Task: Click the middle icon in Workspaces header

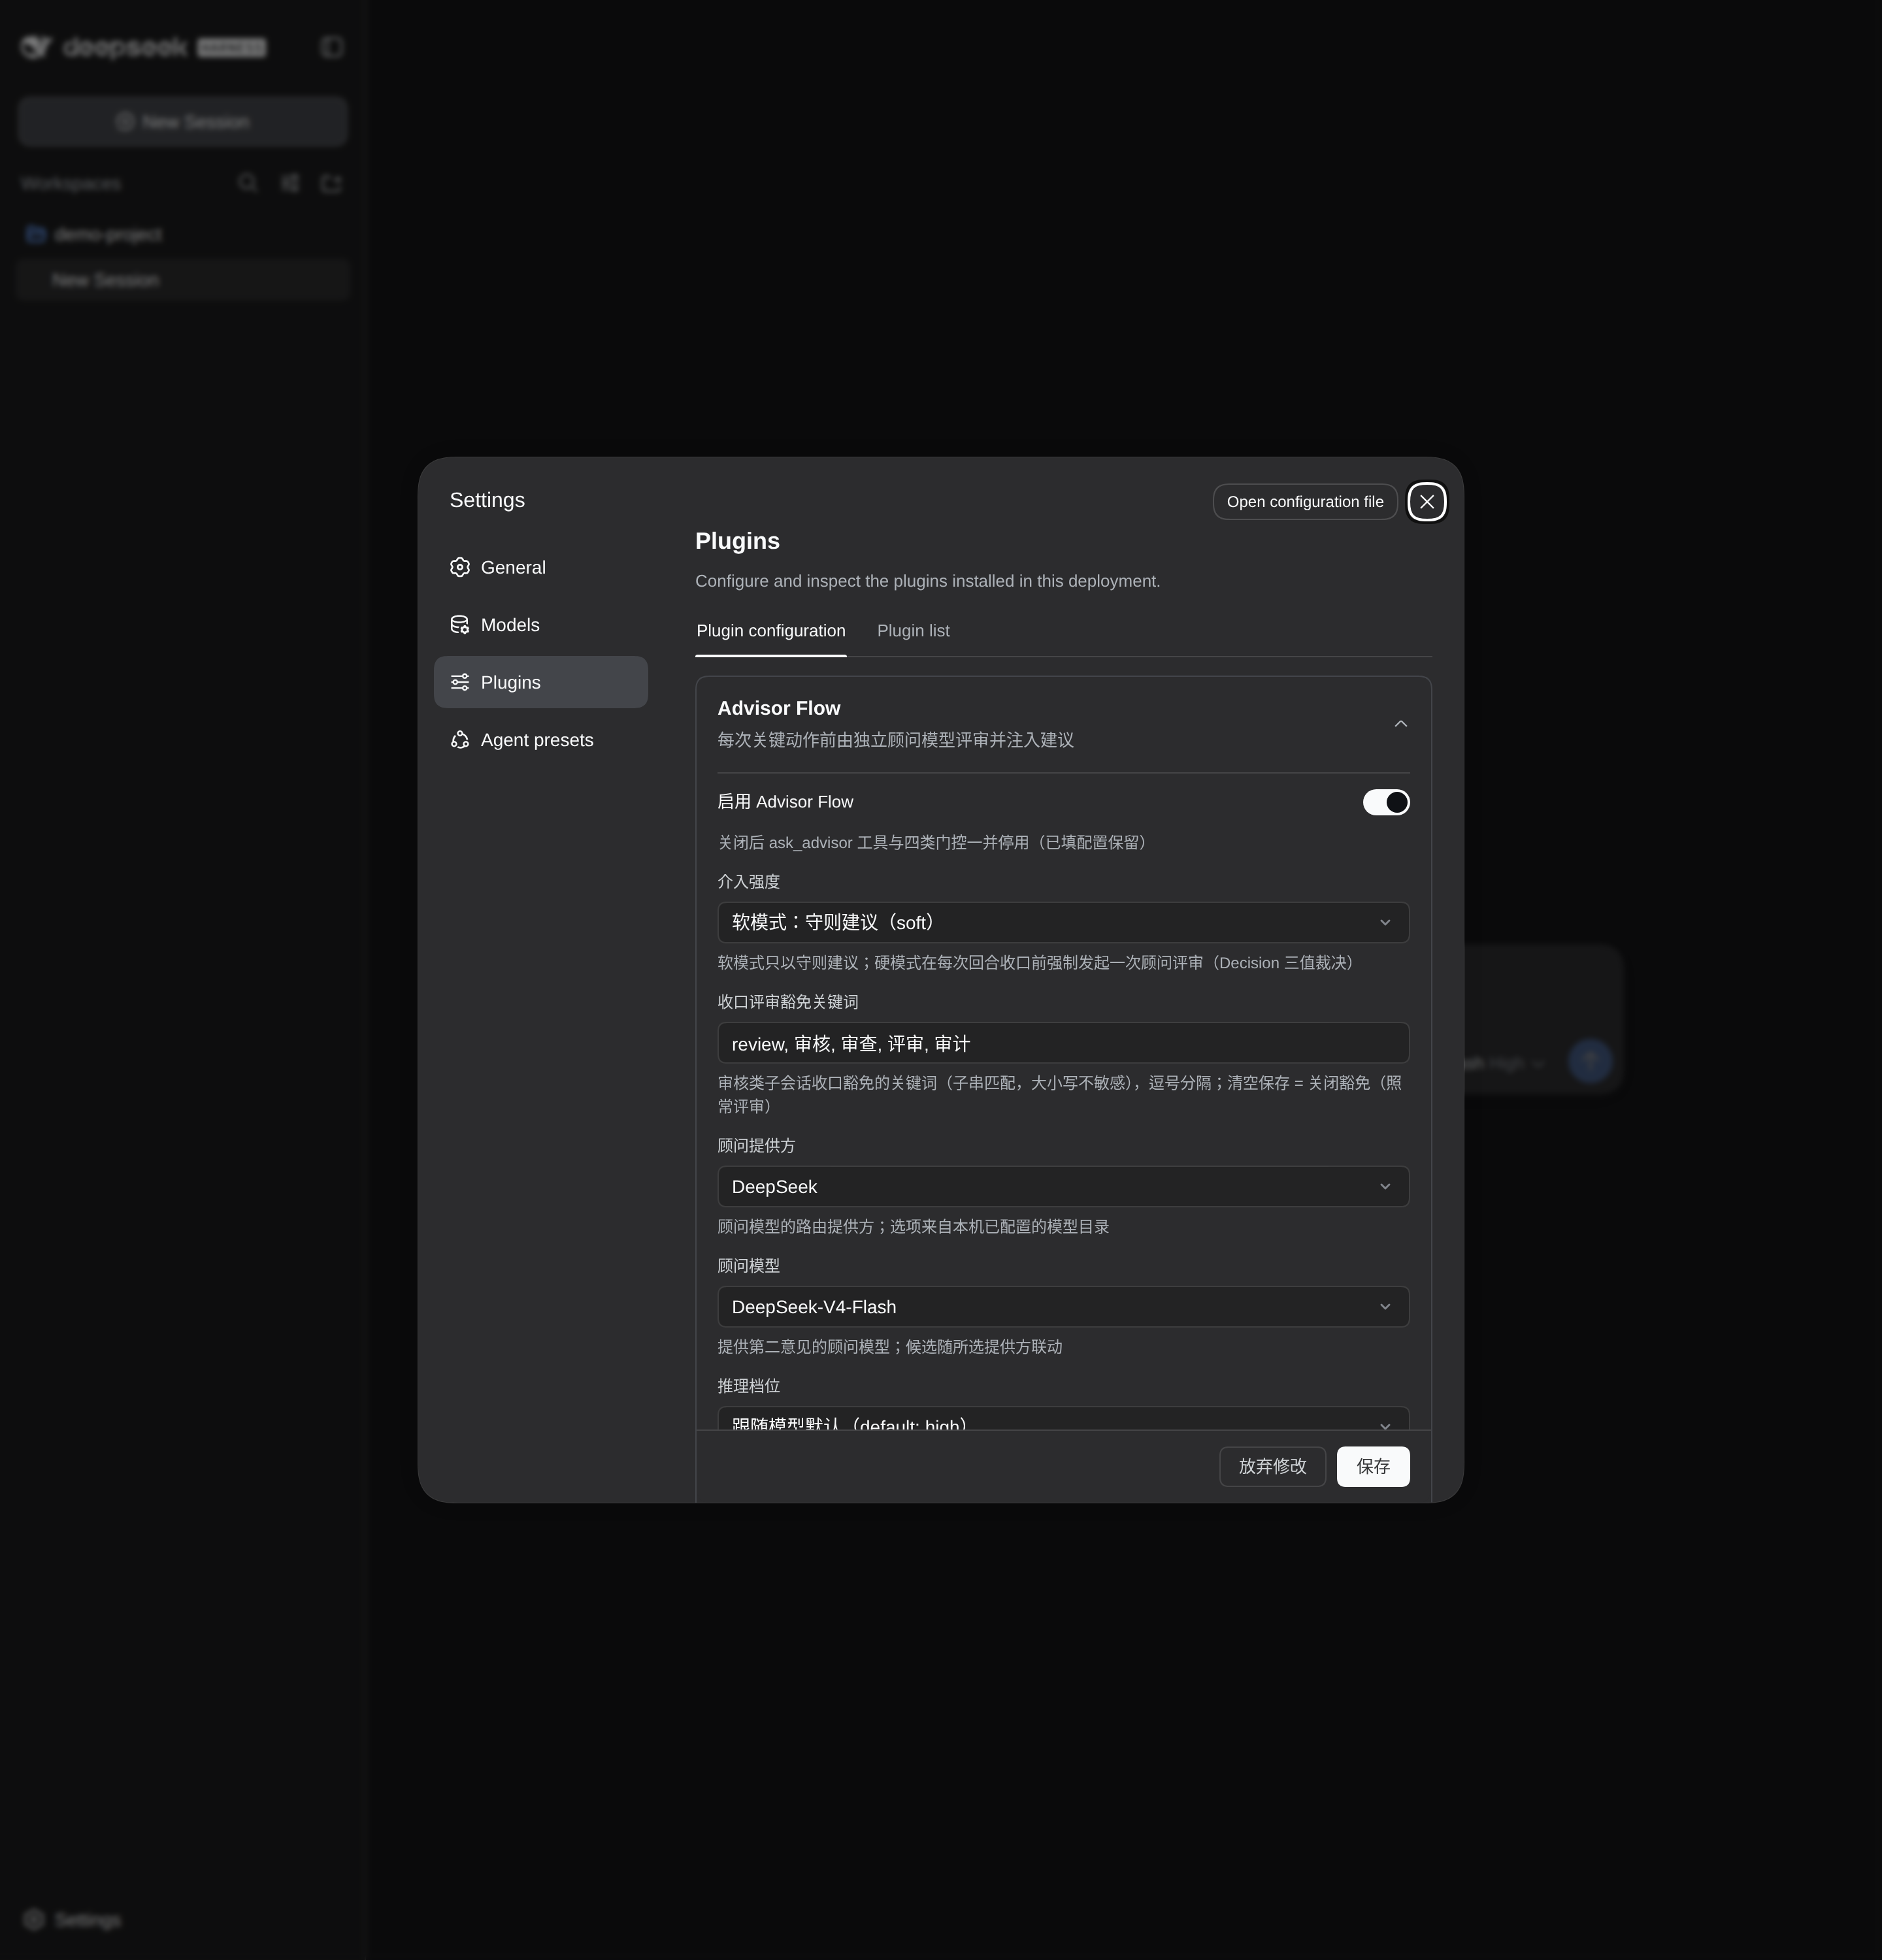Action: click(x=290, y=183)
